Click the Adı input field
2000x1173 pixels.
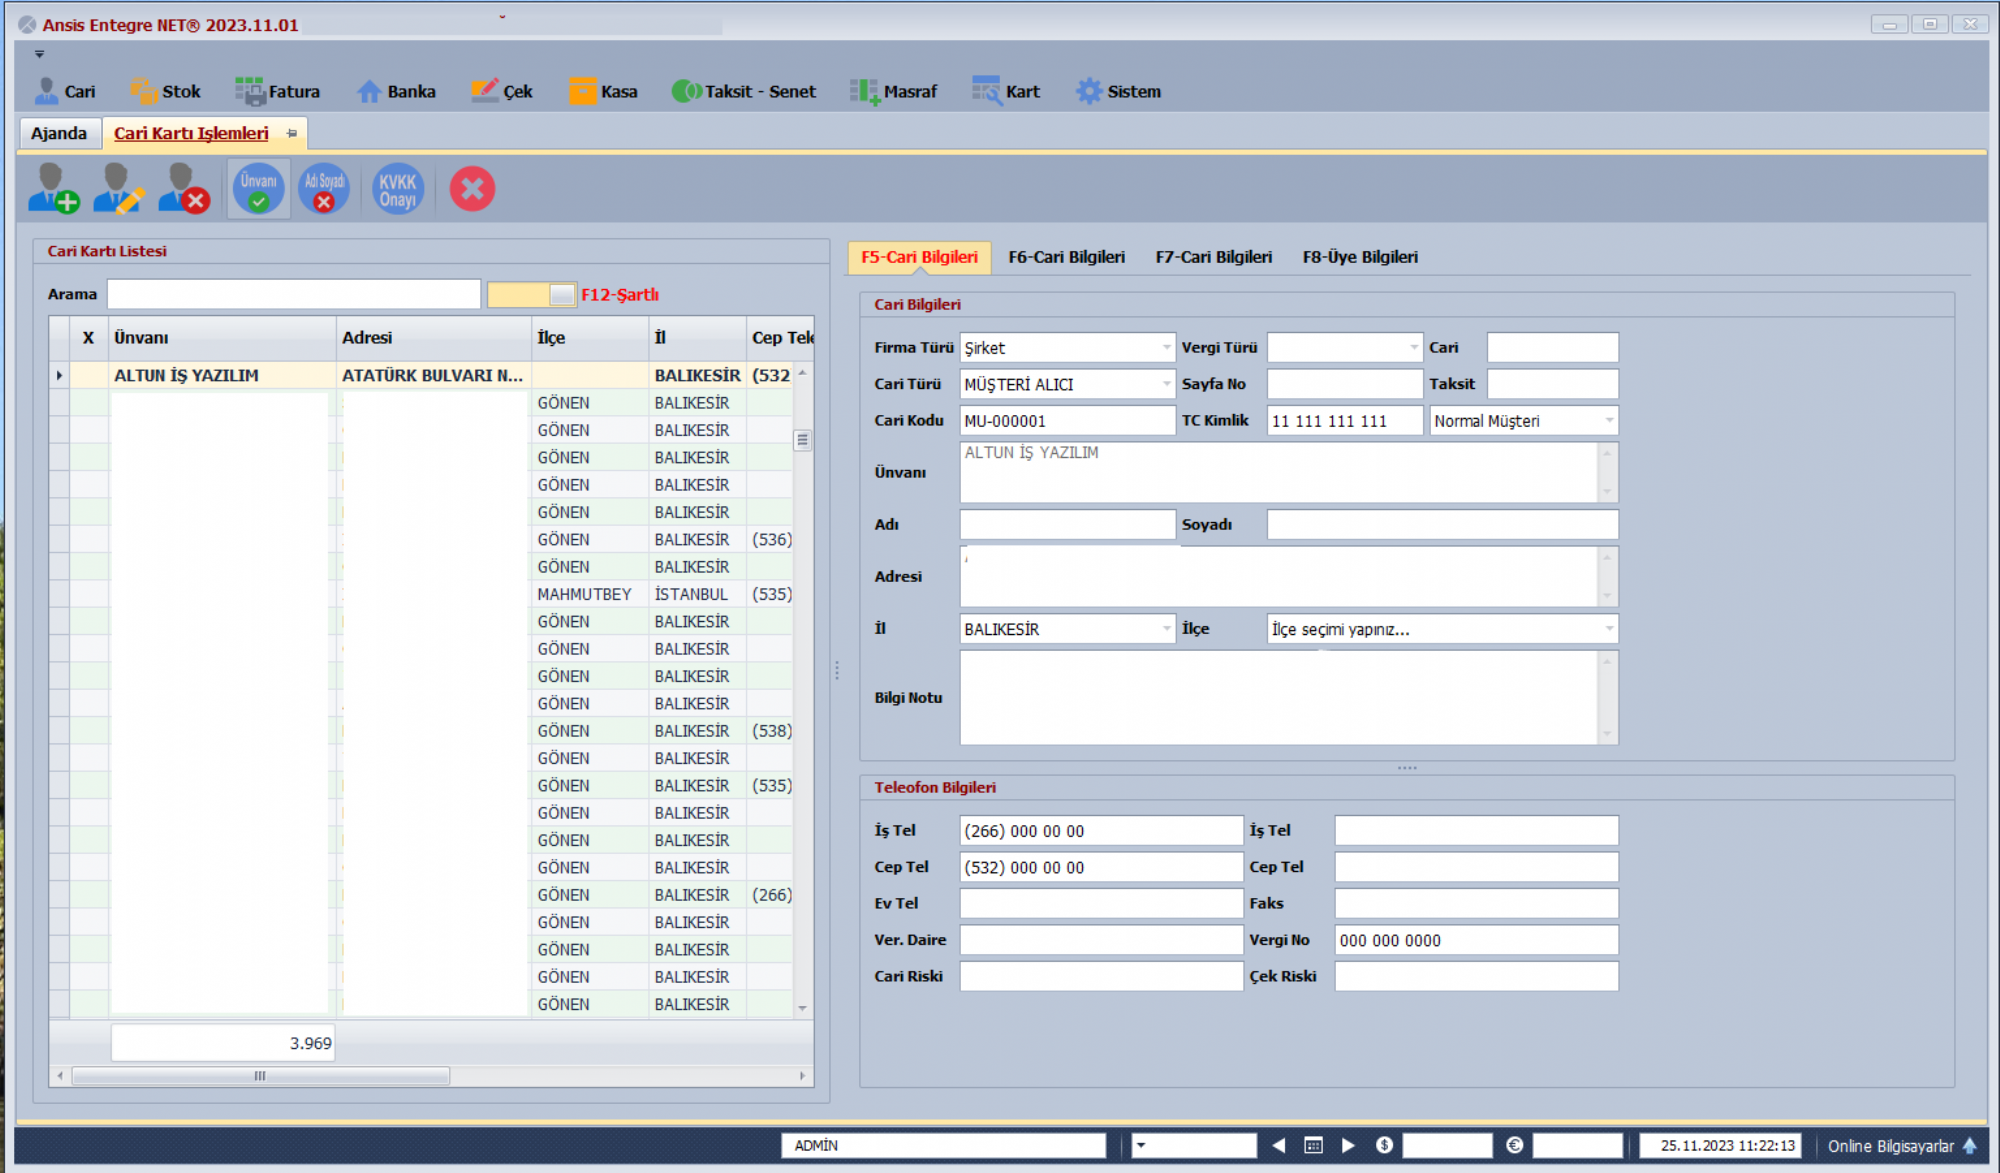click(1067, 524)
